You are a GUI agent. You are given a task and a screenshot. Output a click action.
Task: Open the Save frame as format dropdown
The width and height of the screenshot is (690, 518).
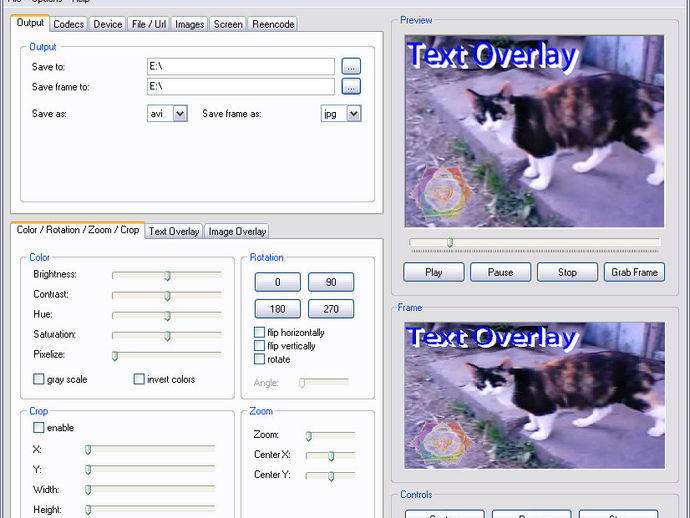(341, 114)
